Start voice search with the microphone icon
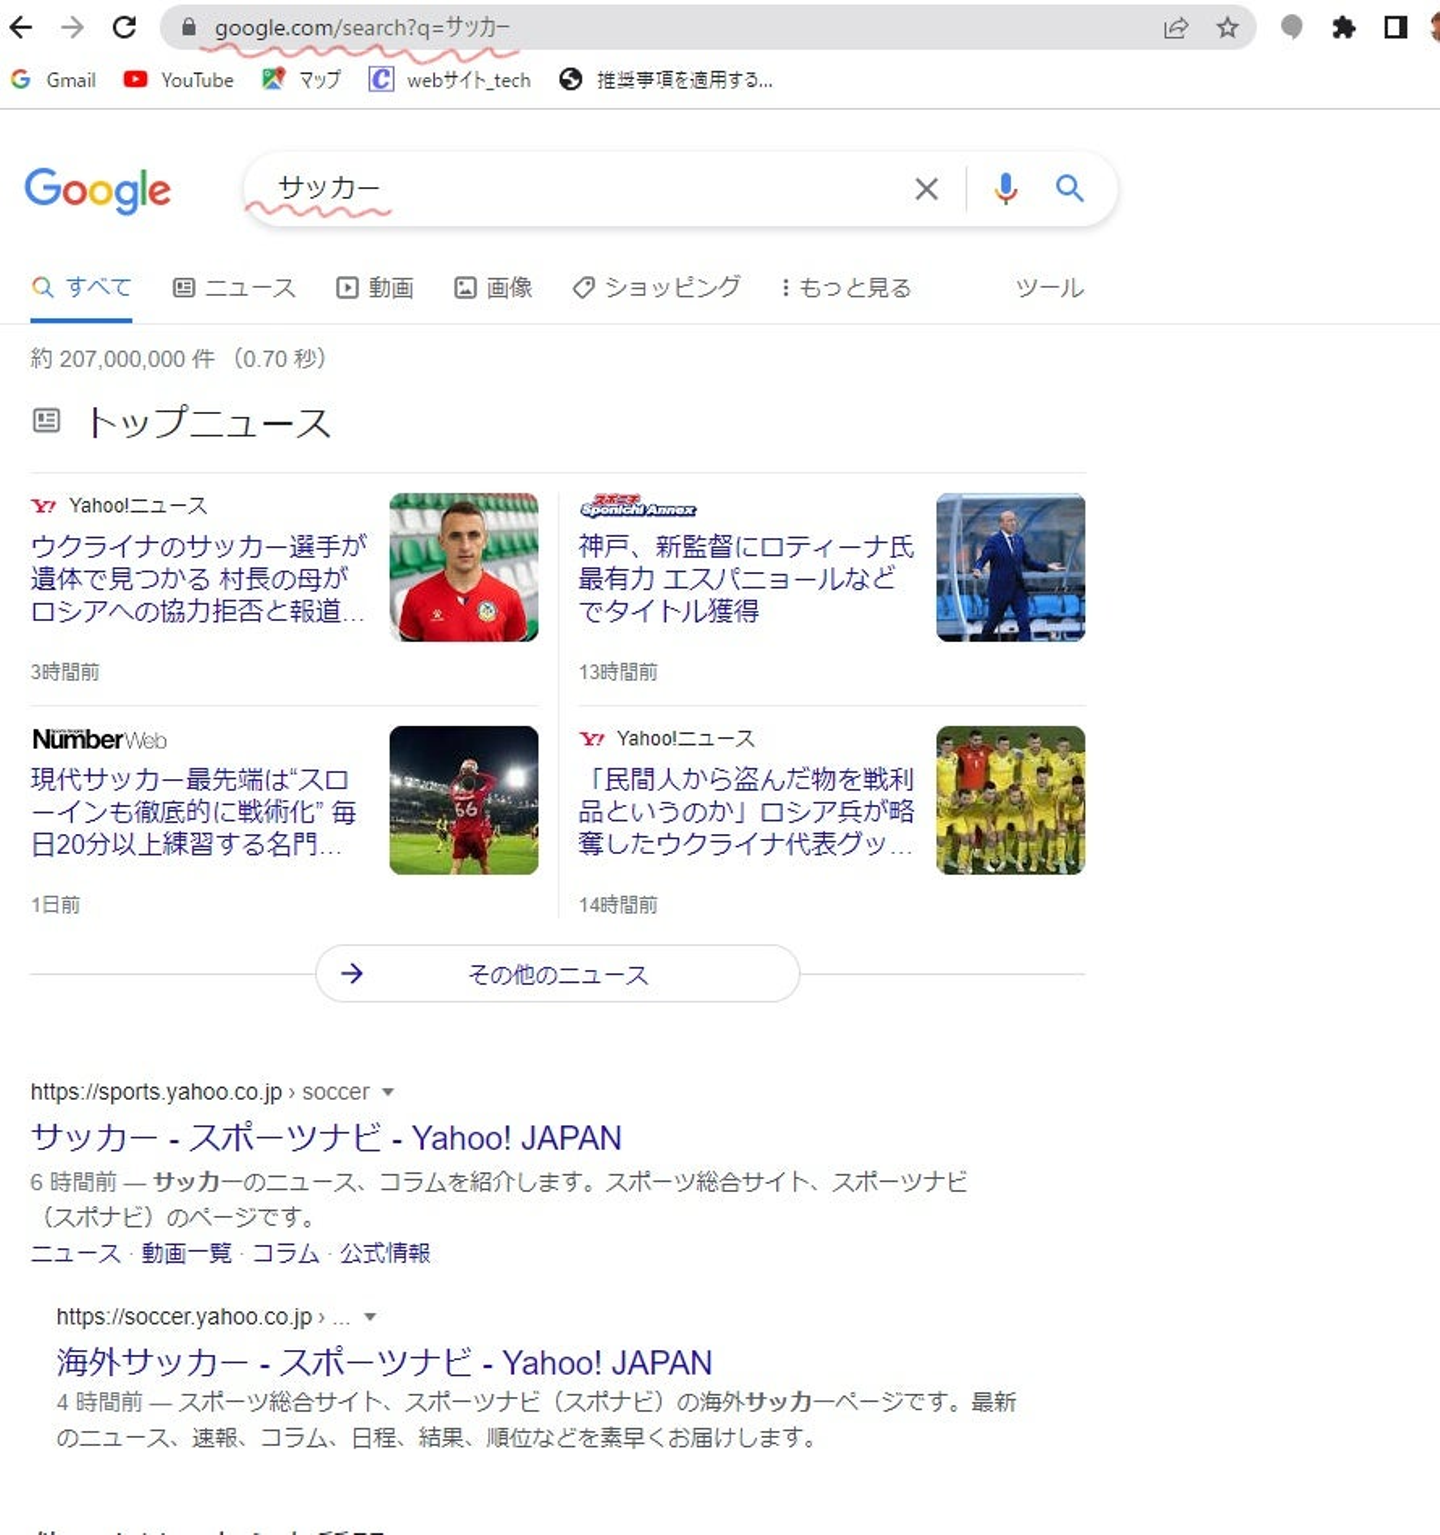Viewport: 1440px width, 1535px height. [x=1006, y=188]
